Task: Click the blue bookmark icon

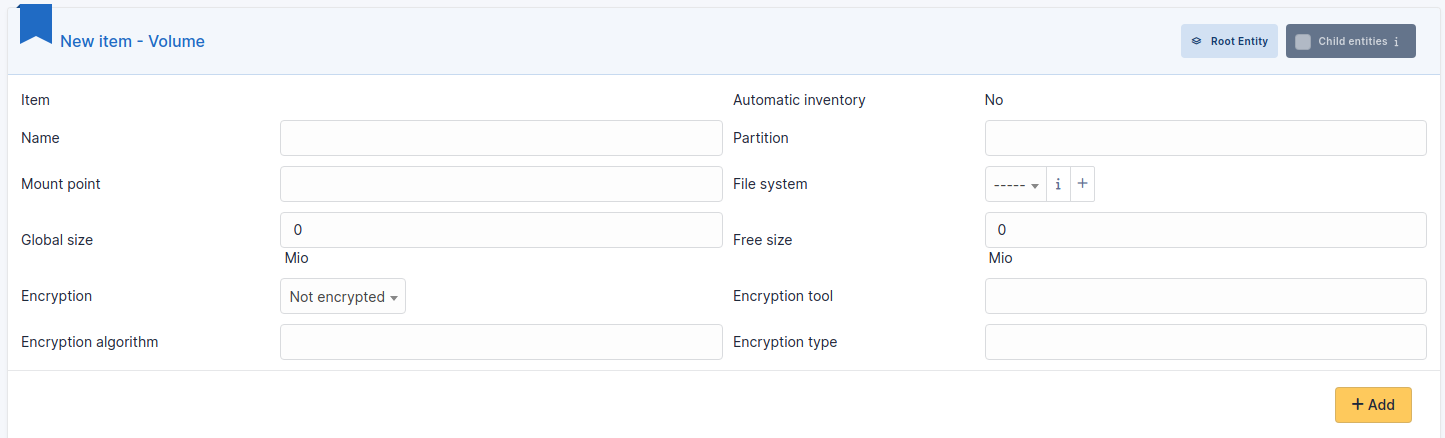Action: click(36, 24)
